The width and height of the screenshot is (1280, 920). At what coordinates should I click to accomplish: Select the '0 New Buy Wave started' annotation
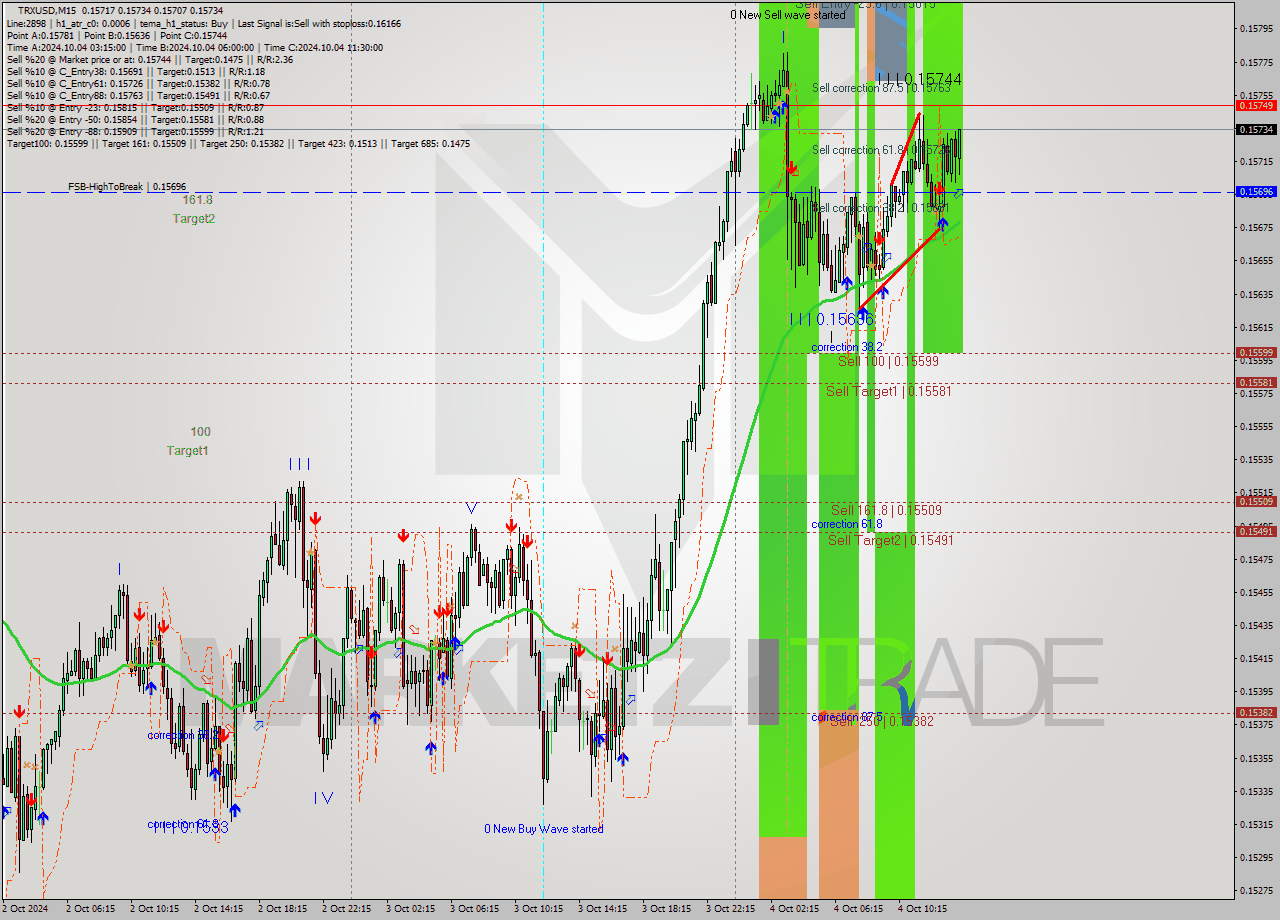544,829
